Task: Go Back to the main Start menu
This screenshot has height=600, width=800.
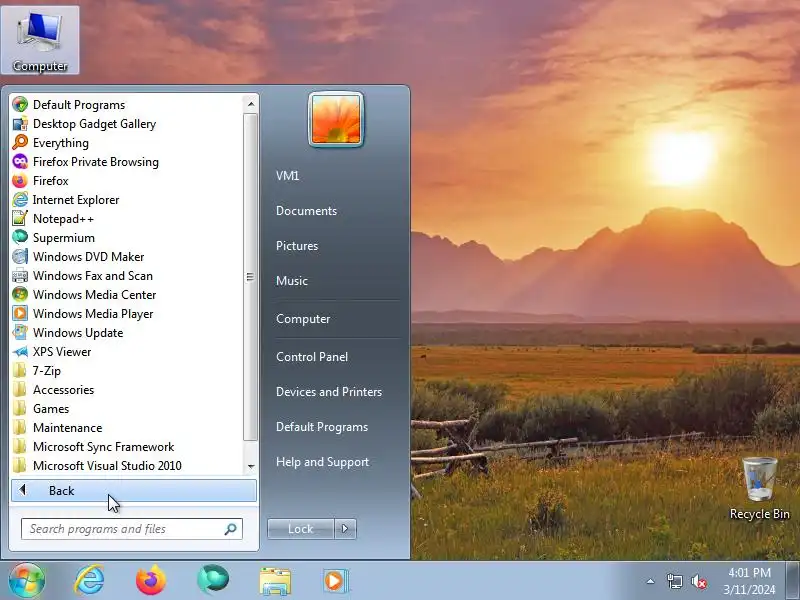Action: coord(134,490)
